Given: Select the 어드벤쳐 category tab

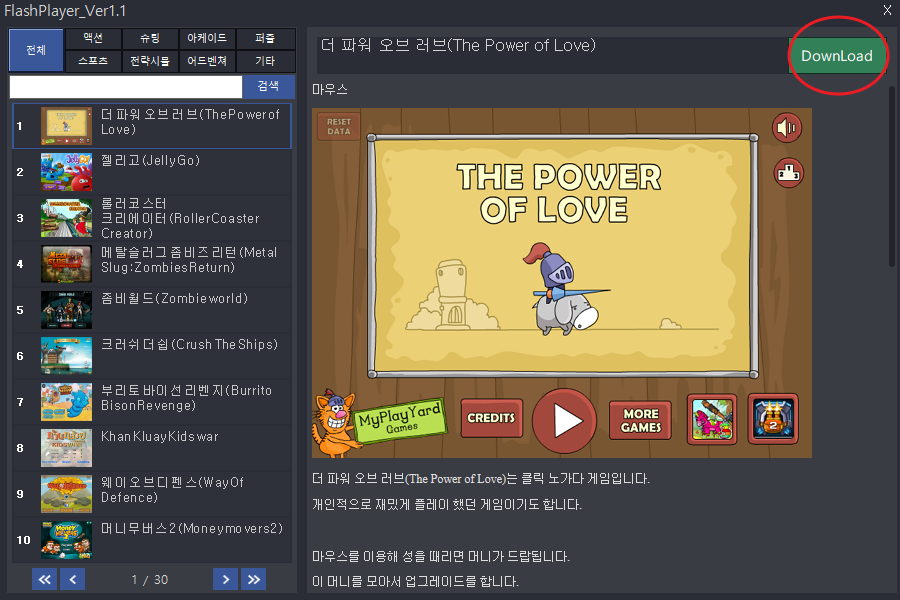Looking at the screenshot, I should [207, 61].
